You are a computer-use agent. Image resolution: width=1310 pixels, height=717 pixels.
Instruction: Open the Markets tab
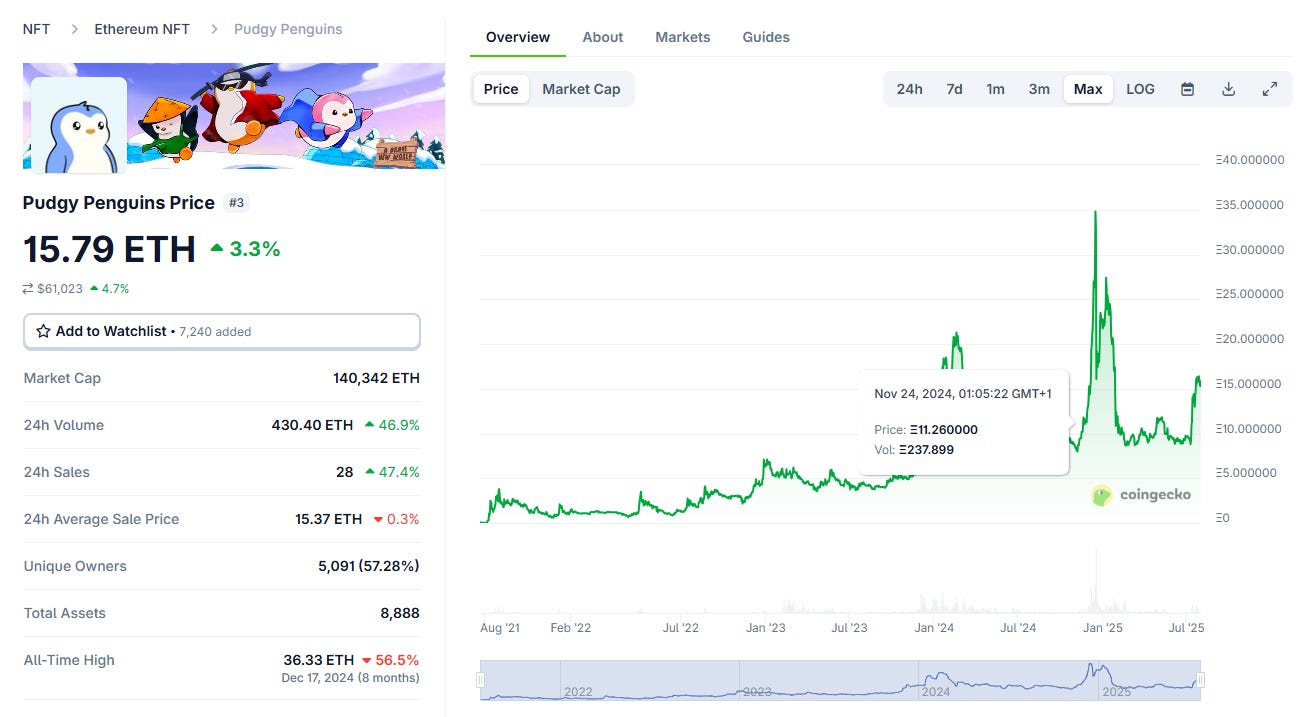tap(683, 37)
